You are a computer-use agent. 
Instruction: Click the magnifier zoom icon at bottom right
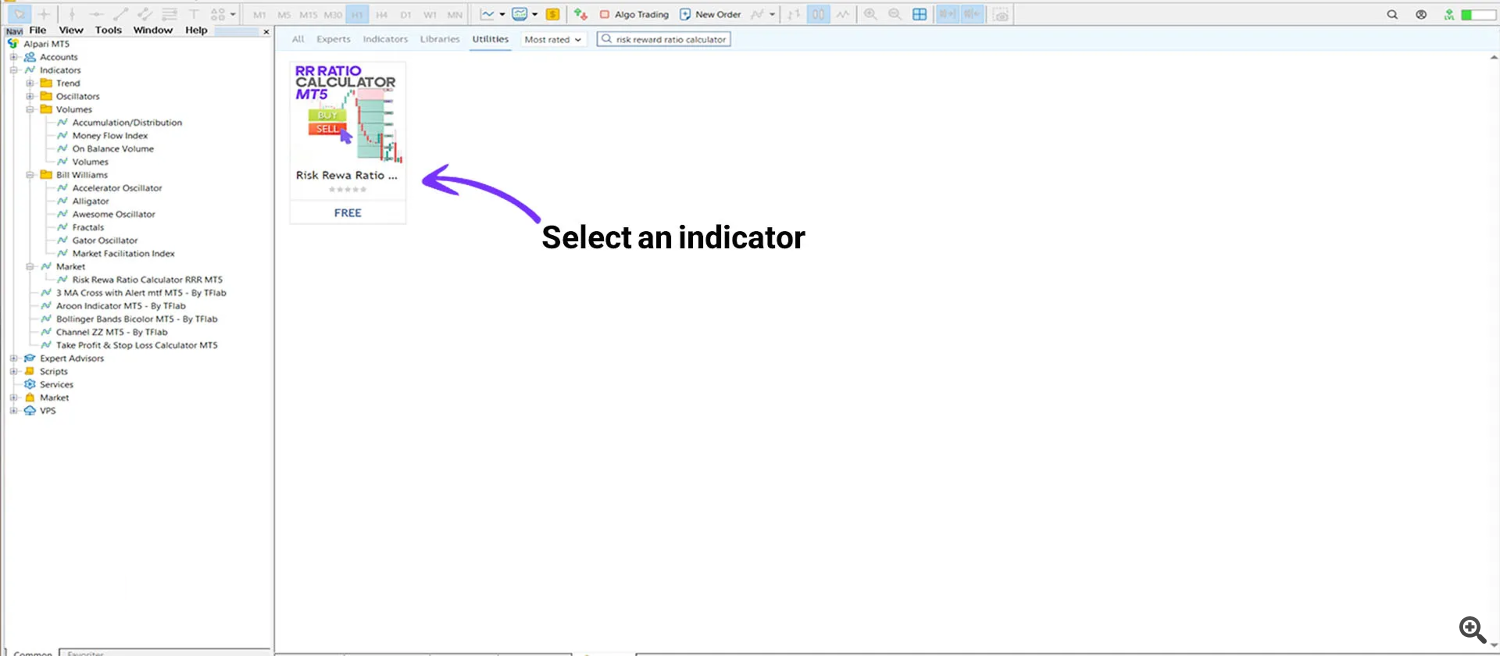(1472, 629)
